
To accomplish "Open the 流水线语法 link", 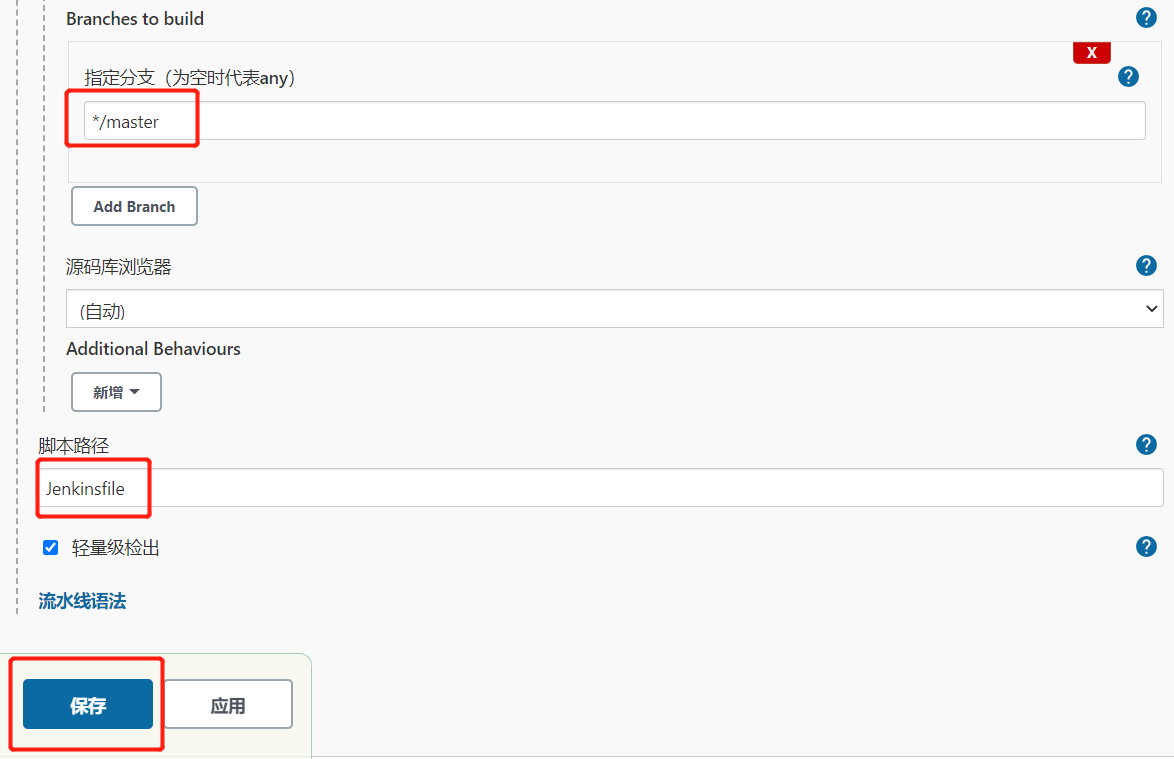I will coord(82,601).
